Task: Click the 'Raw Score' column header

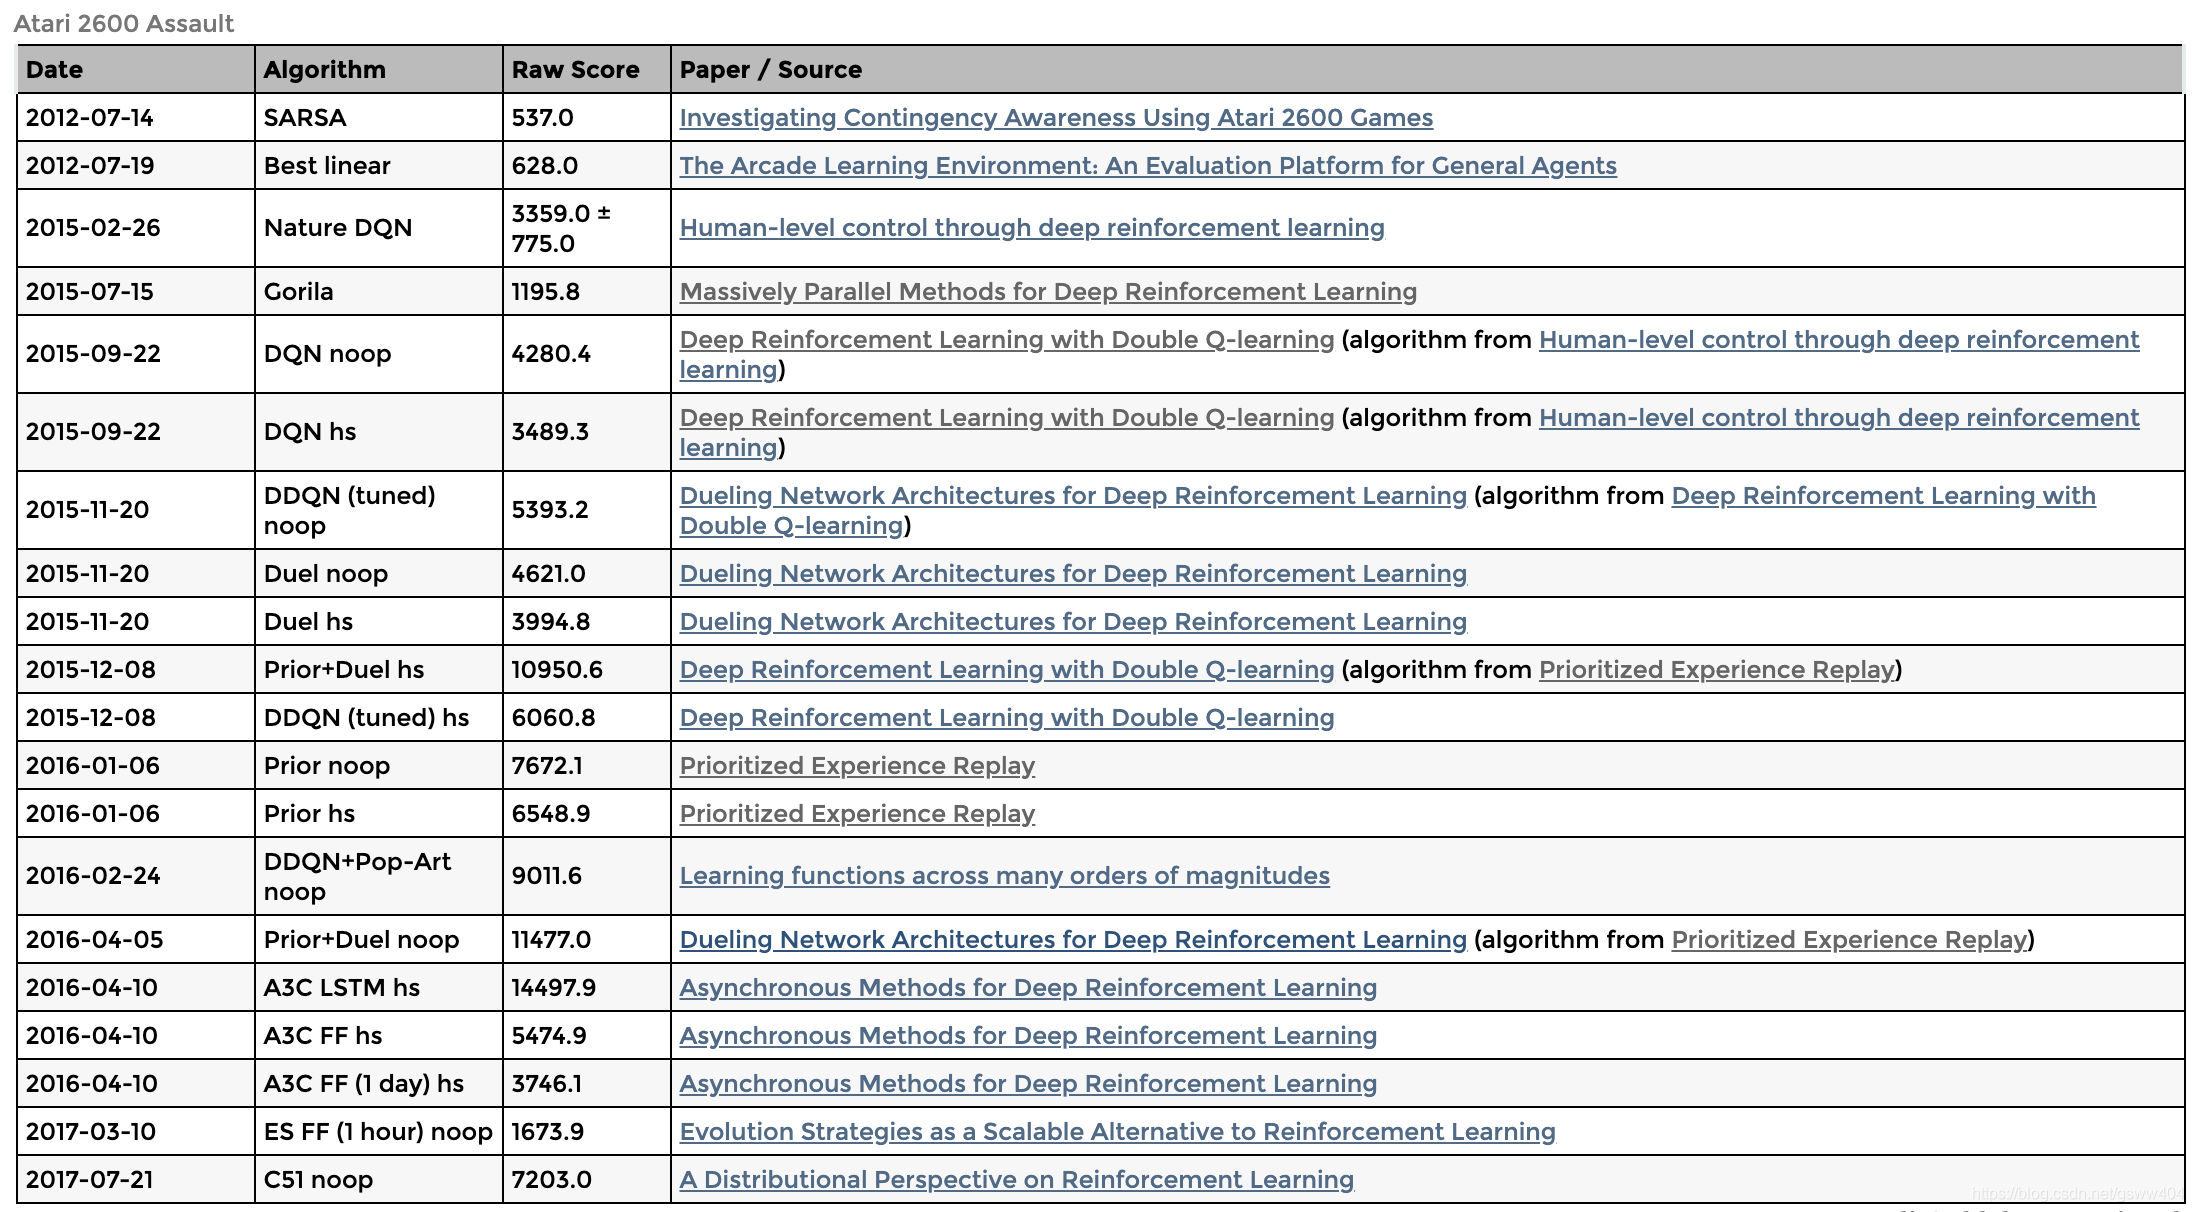Action: [587, 69]
